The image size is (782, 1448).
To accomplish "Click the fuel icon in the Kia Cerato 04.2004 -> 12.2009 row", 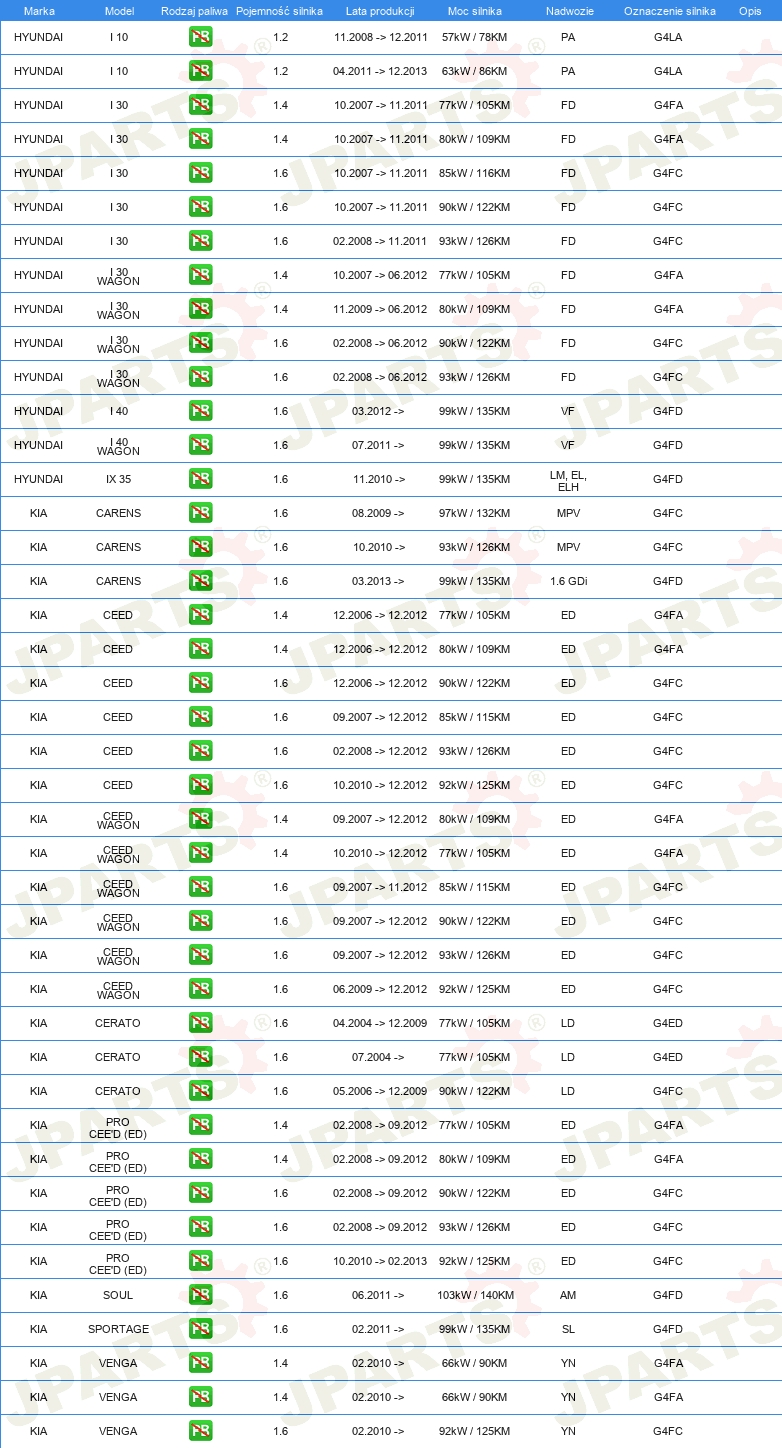I will click(200, 1023).
